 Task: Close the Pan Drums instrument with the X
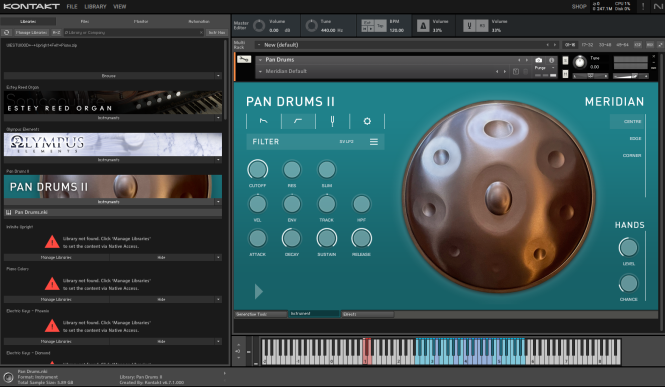tap(654, 56)
